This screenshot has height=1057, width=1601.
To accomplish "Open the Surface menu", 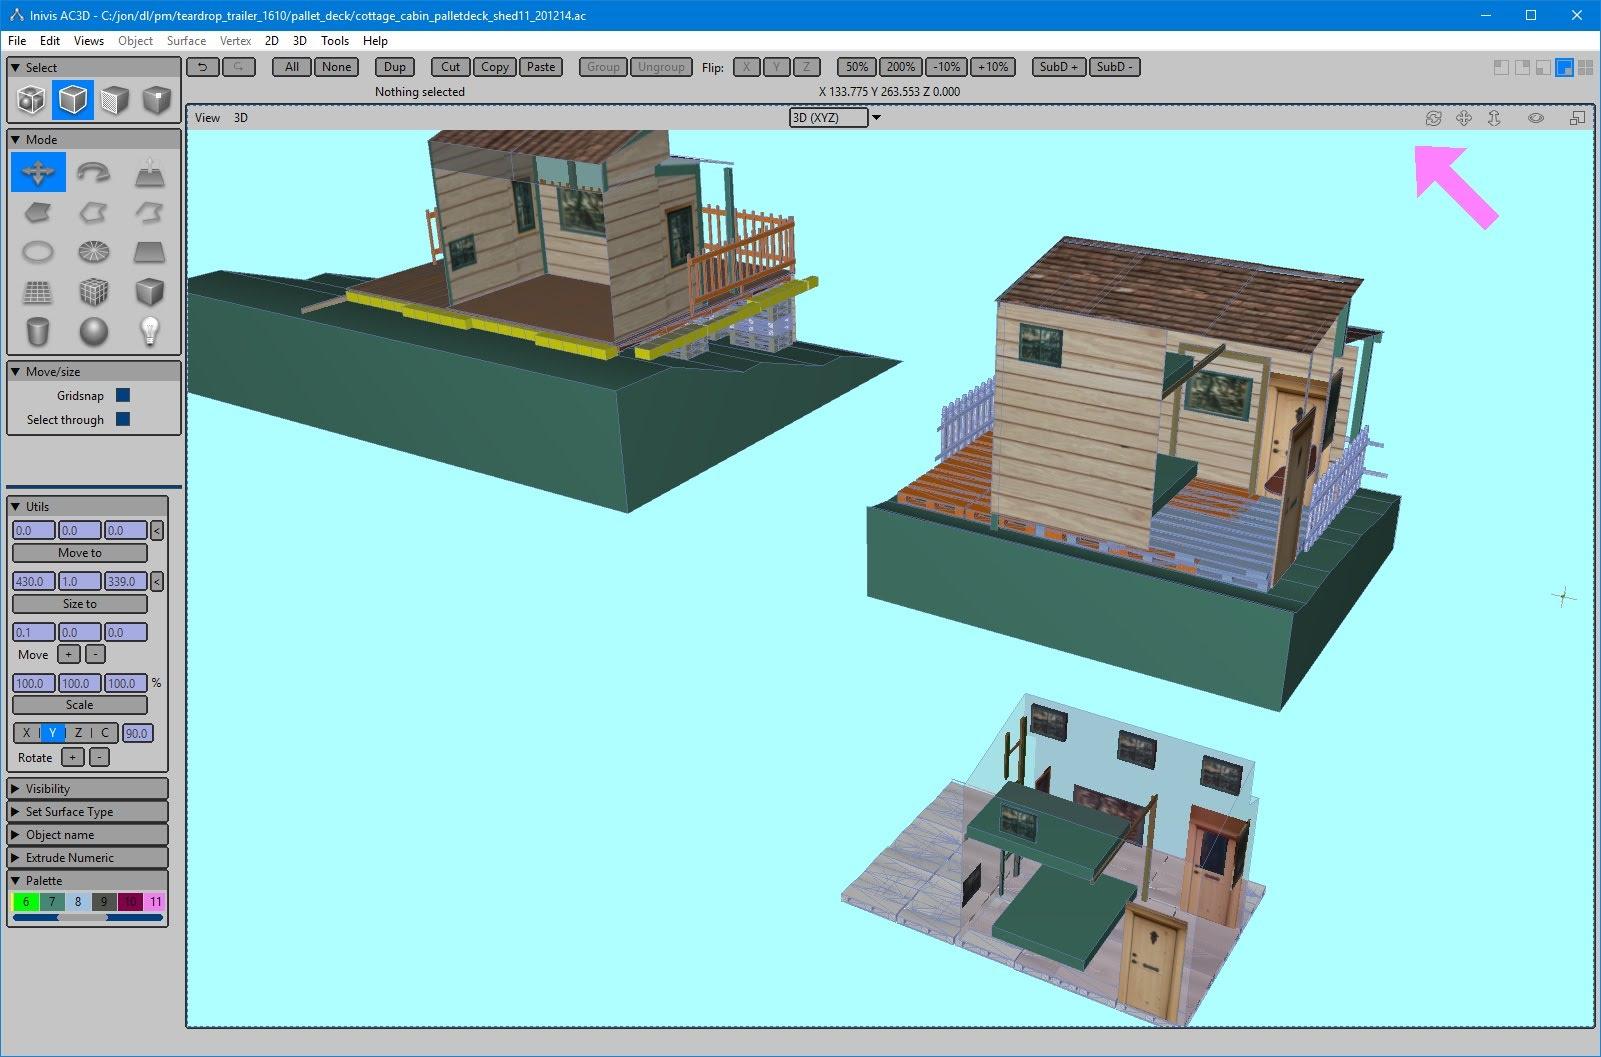I will pyautogui.click(x=185, y=41).
